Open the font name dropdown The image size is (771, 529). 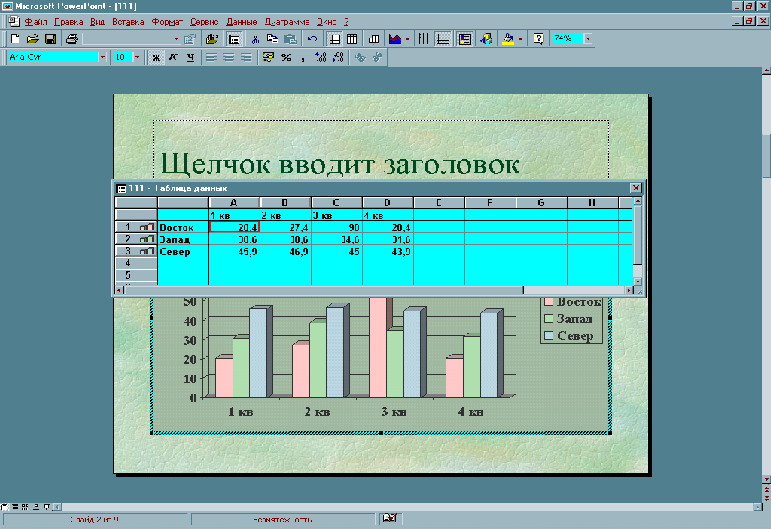tap(103, 58)
